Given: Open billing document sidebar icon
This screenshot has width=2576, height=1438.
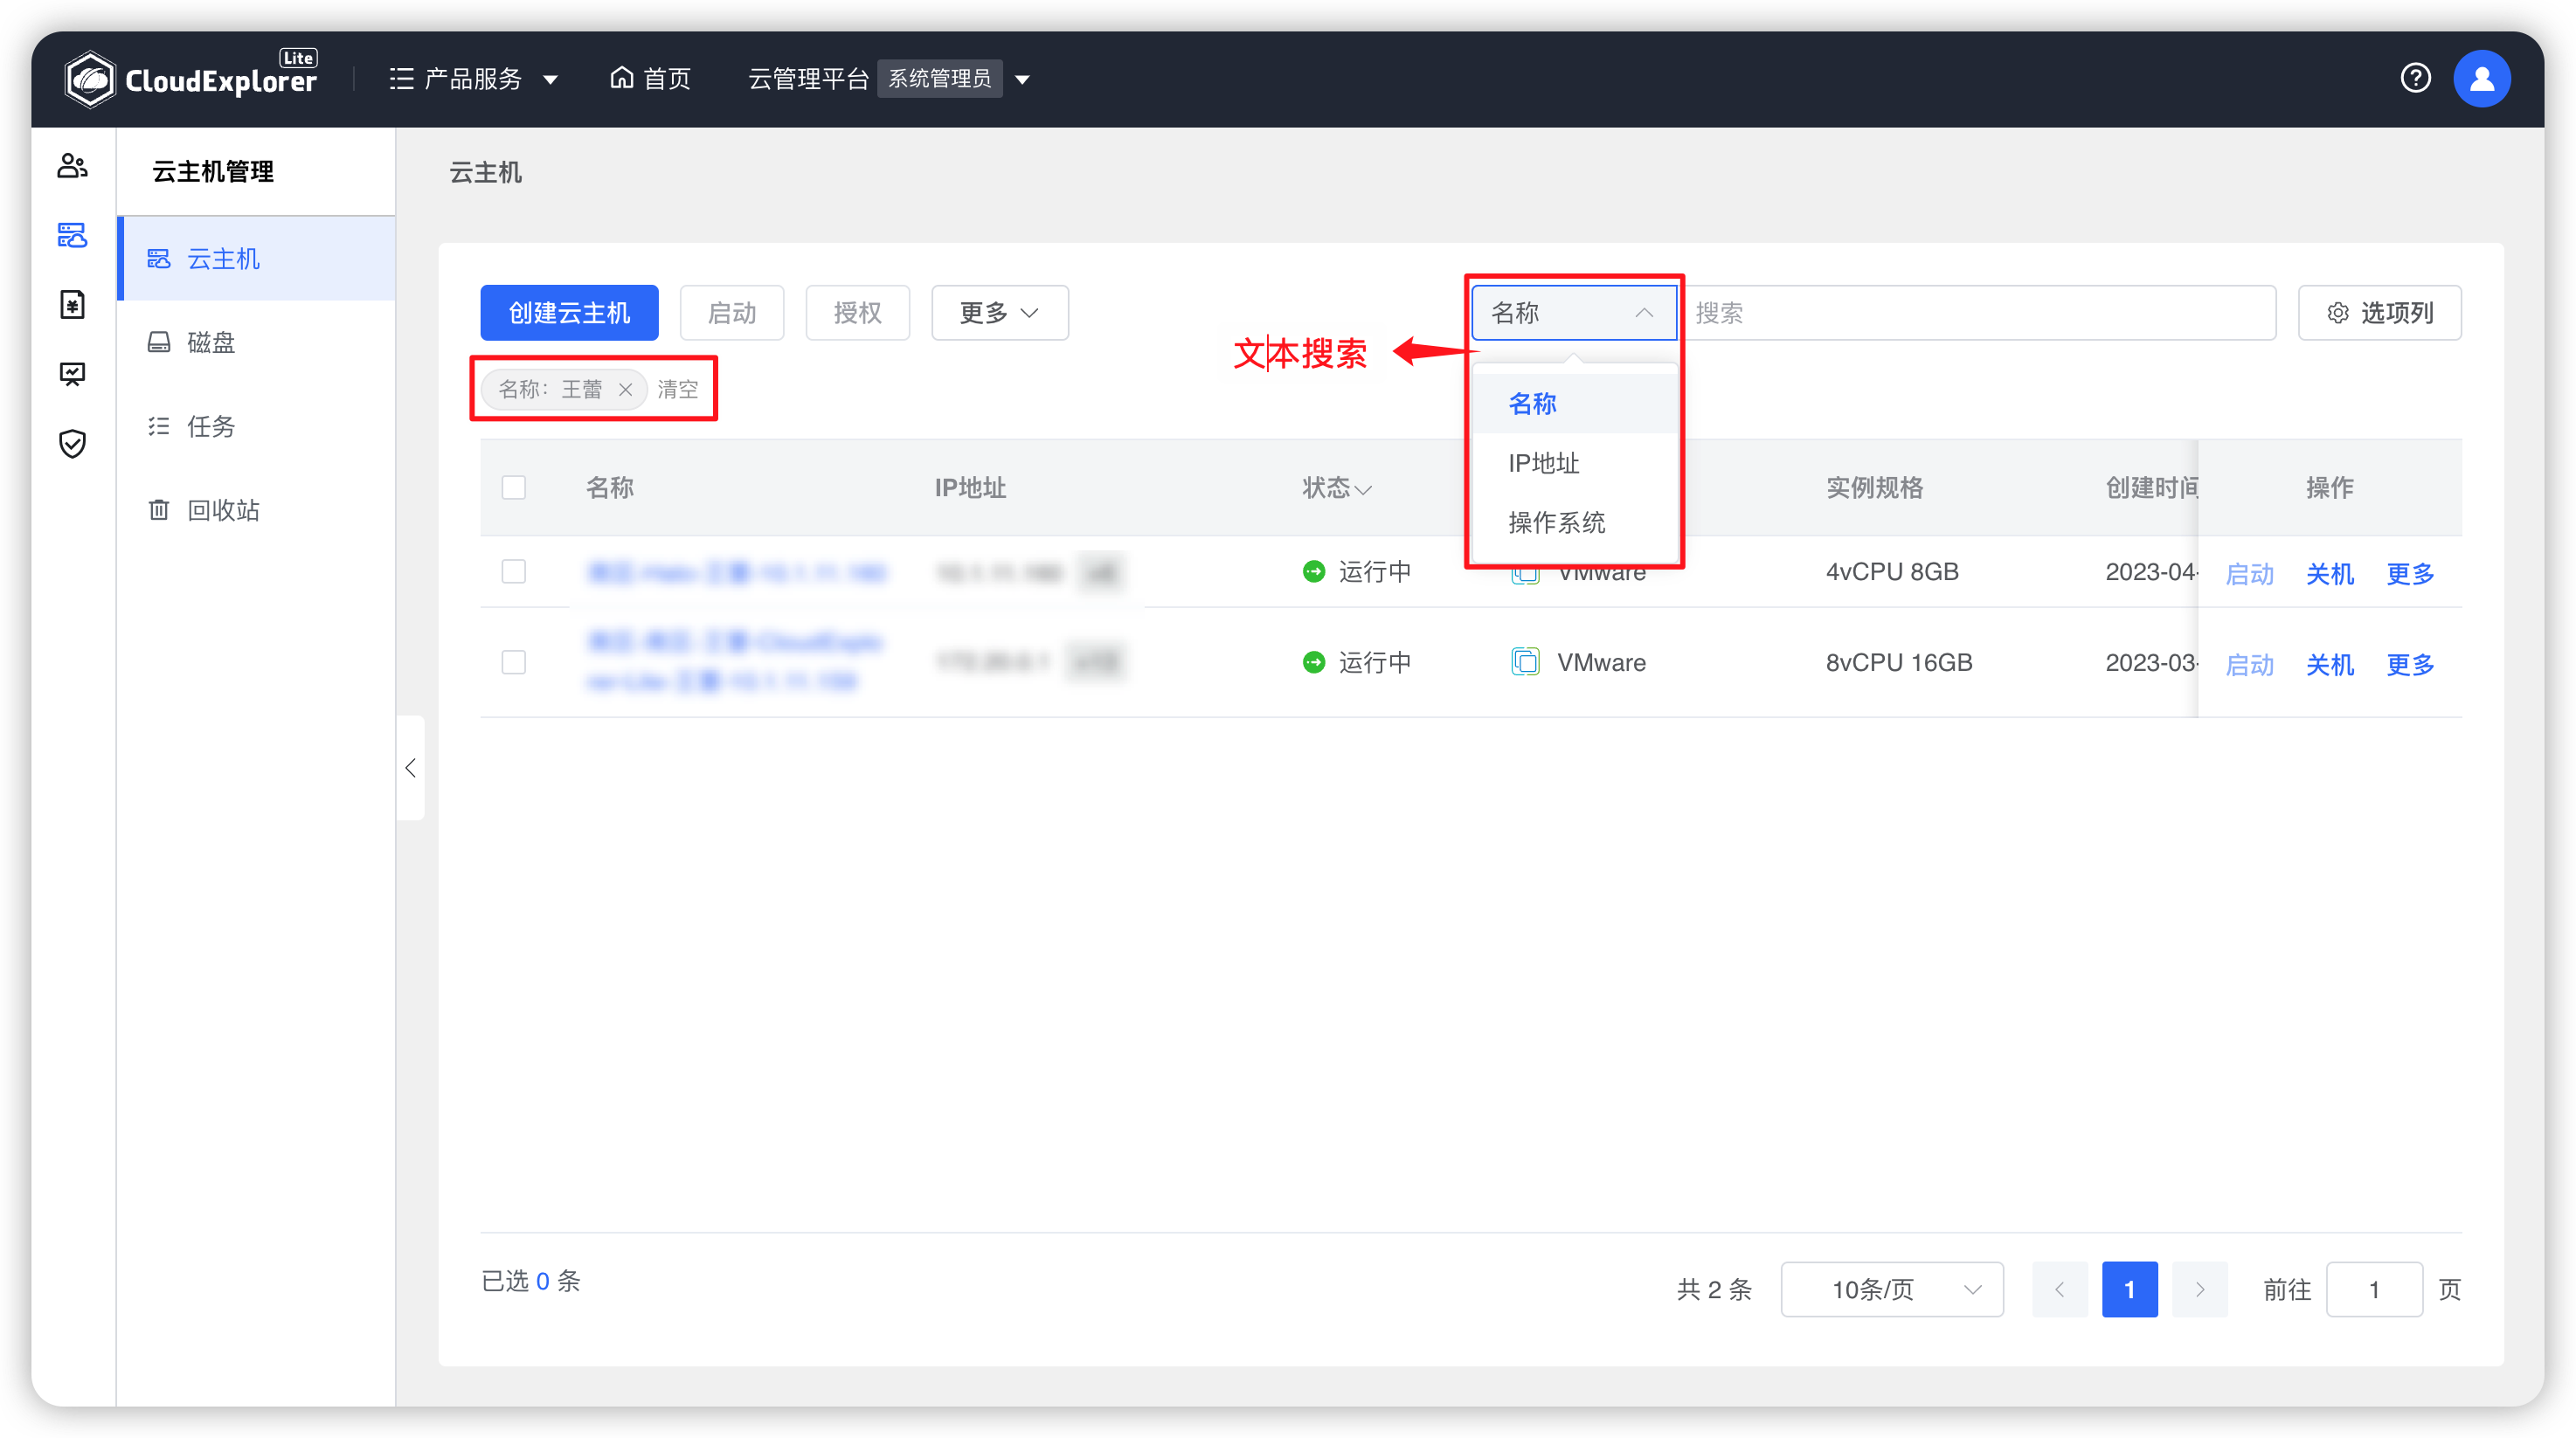Looking at the screenshot, I should [x=72, y=304].
